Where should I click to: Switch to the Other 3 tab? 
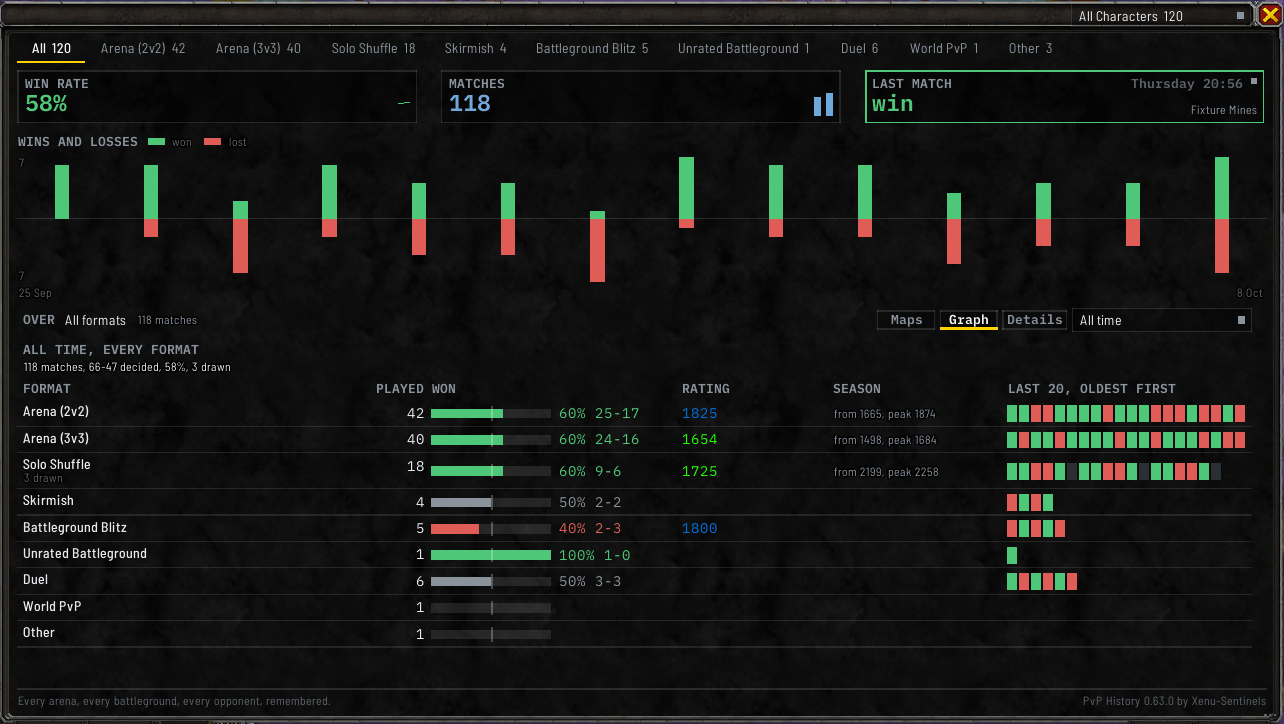click(1030, 48)
